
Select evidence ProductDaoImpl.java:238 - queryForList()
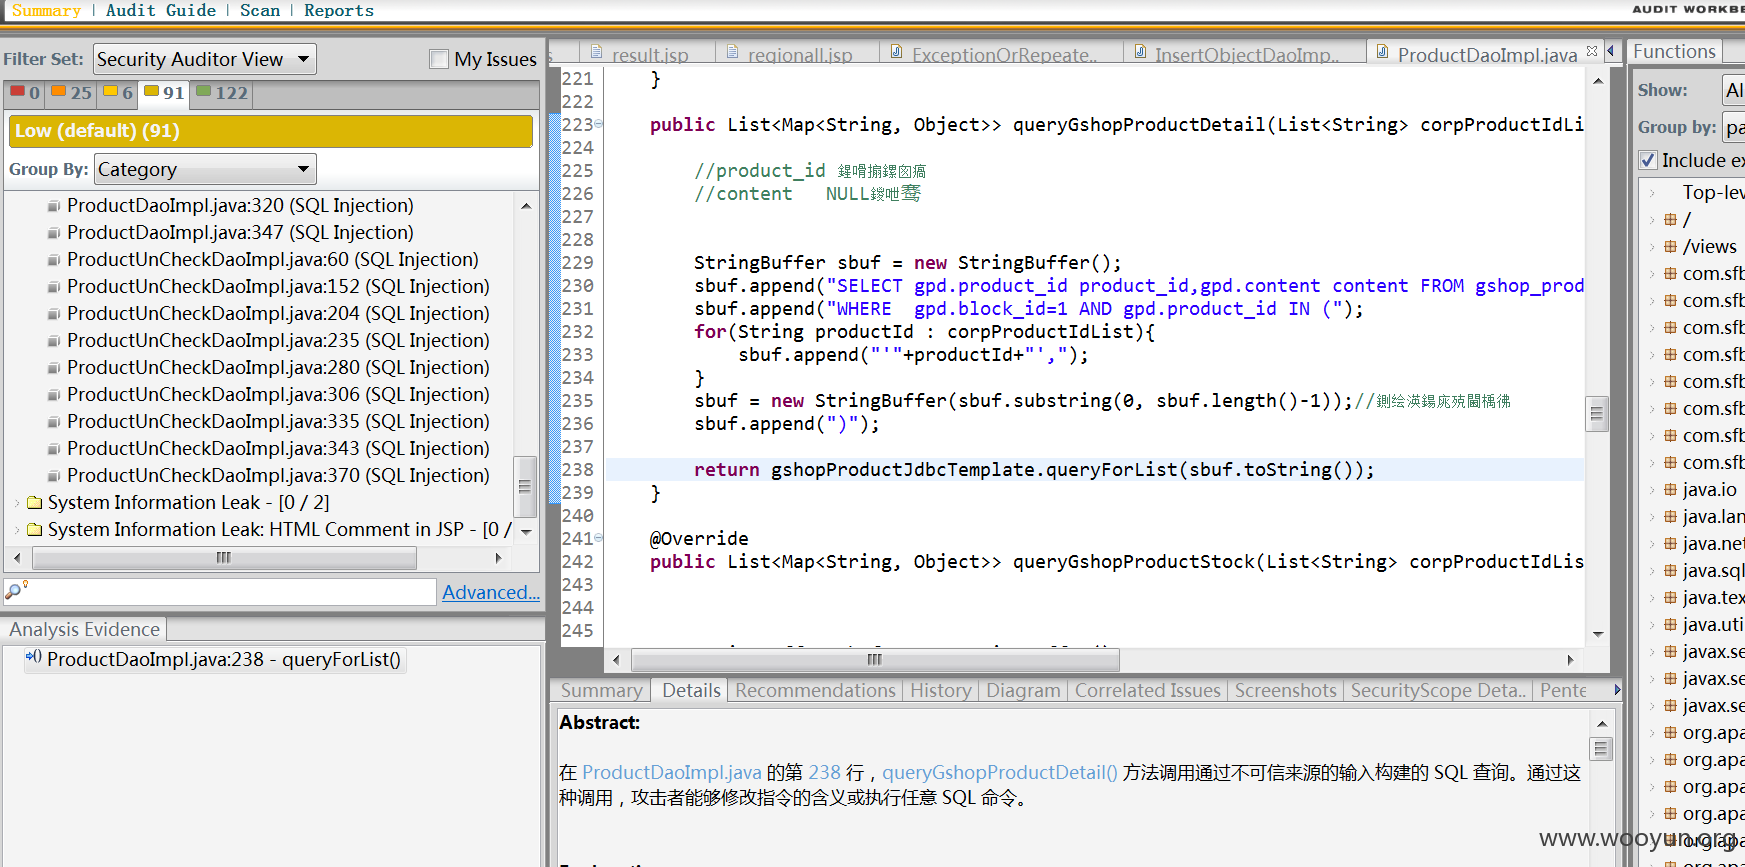[x=215, y=659]
